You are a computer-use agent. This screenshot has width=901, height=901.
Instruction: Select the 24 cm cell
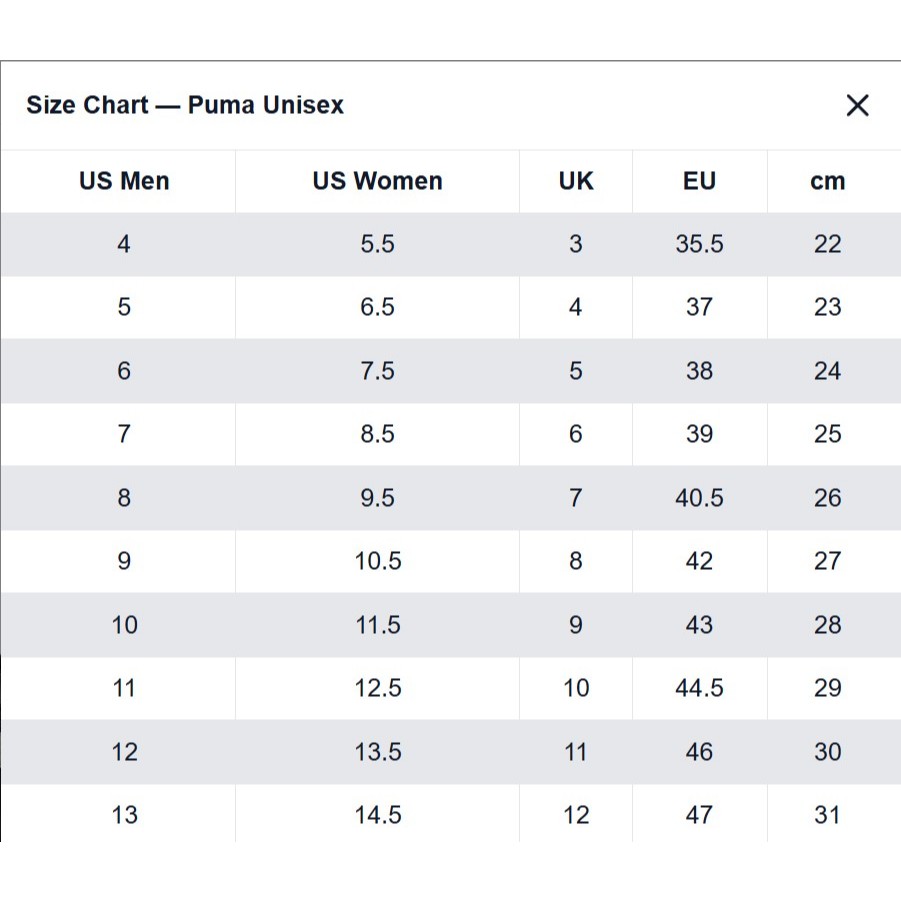point(827,371)
